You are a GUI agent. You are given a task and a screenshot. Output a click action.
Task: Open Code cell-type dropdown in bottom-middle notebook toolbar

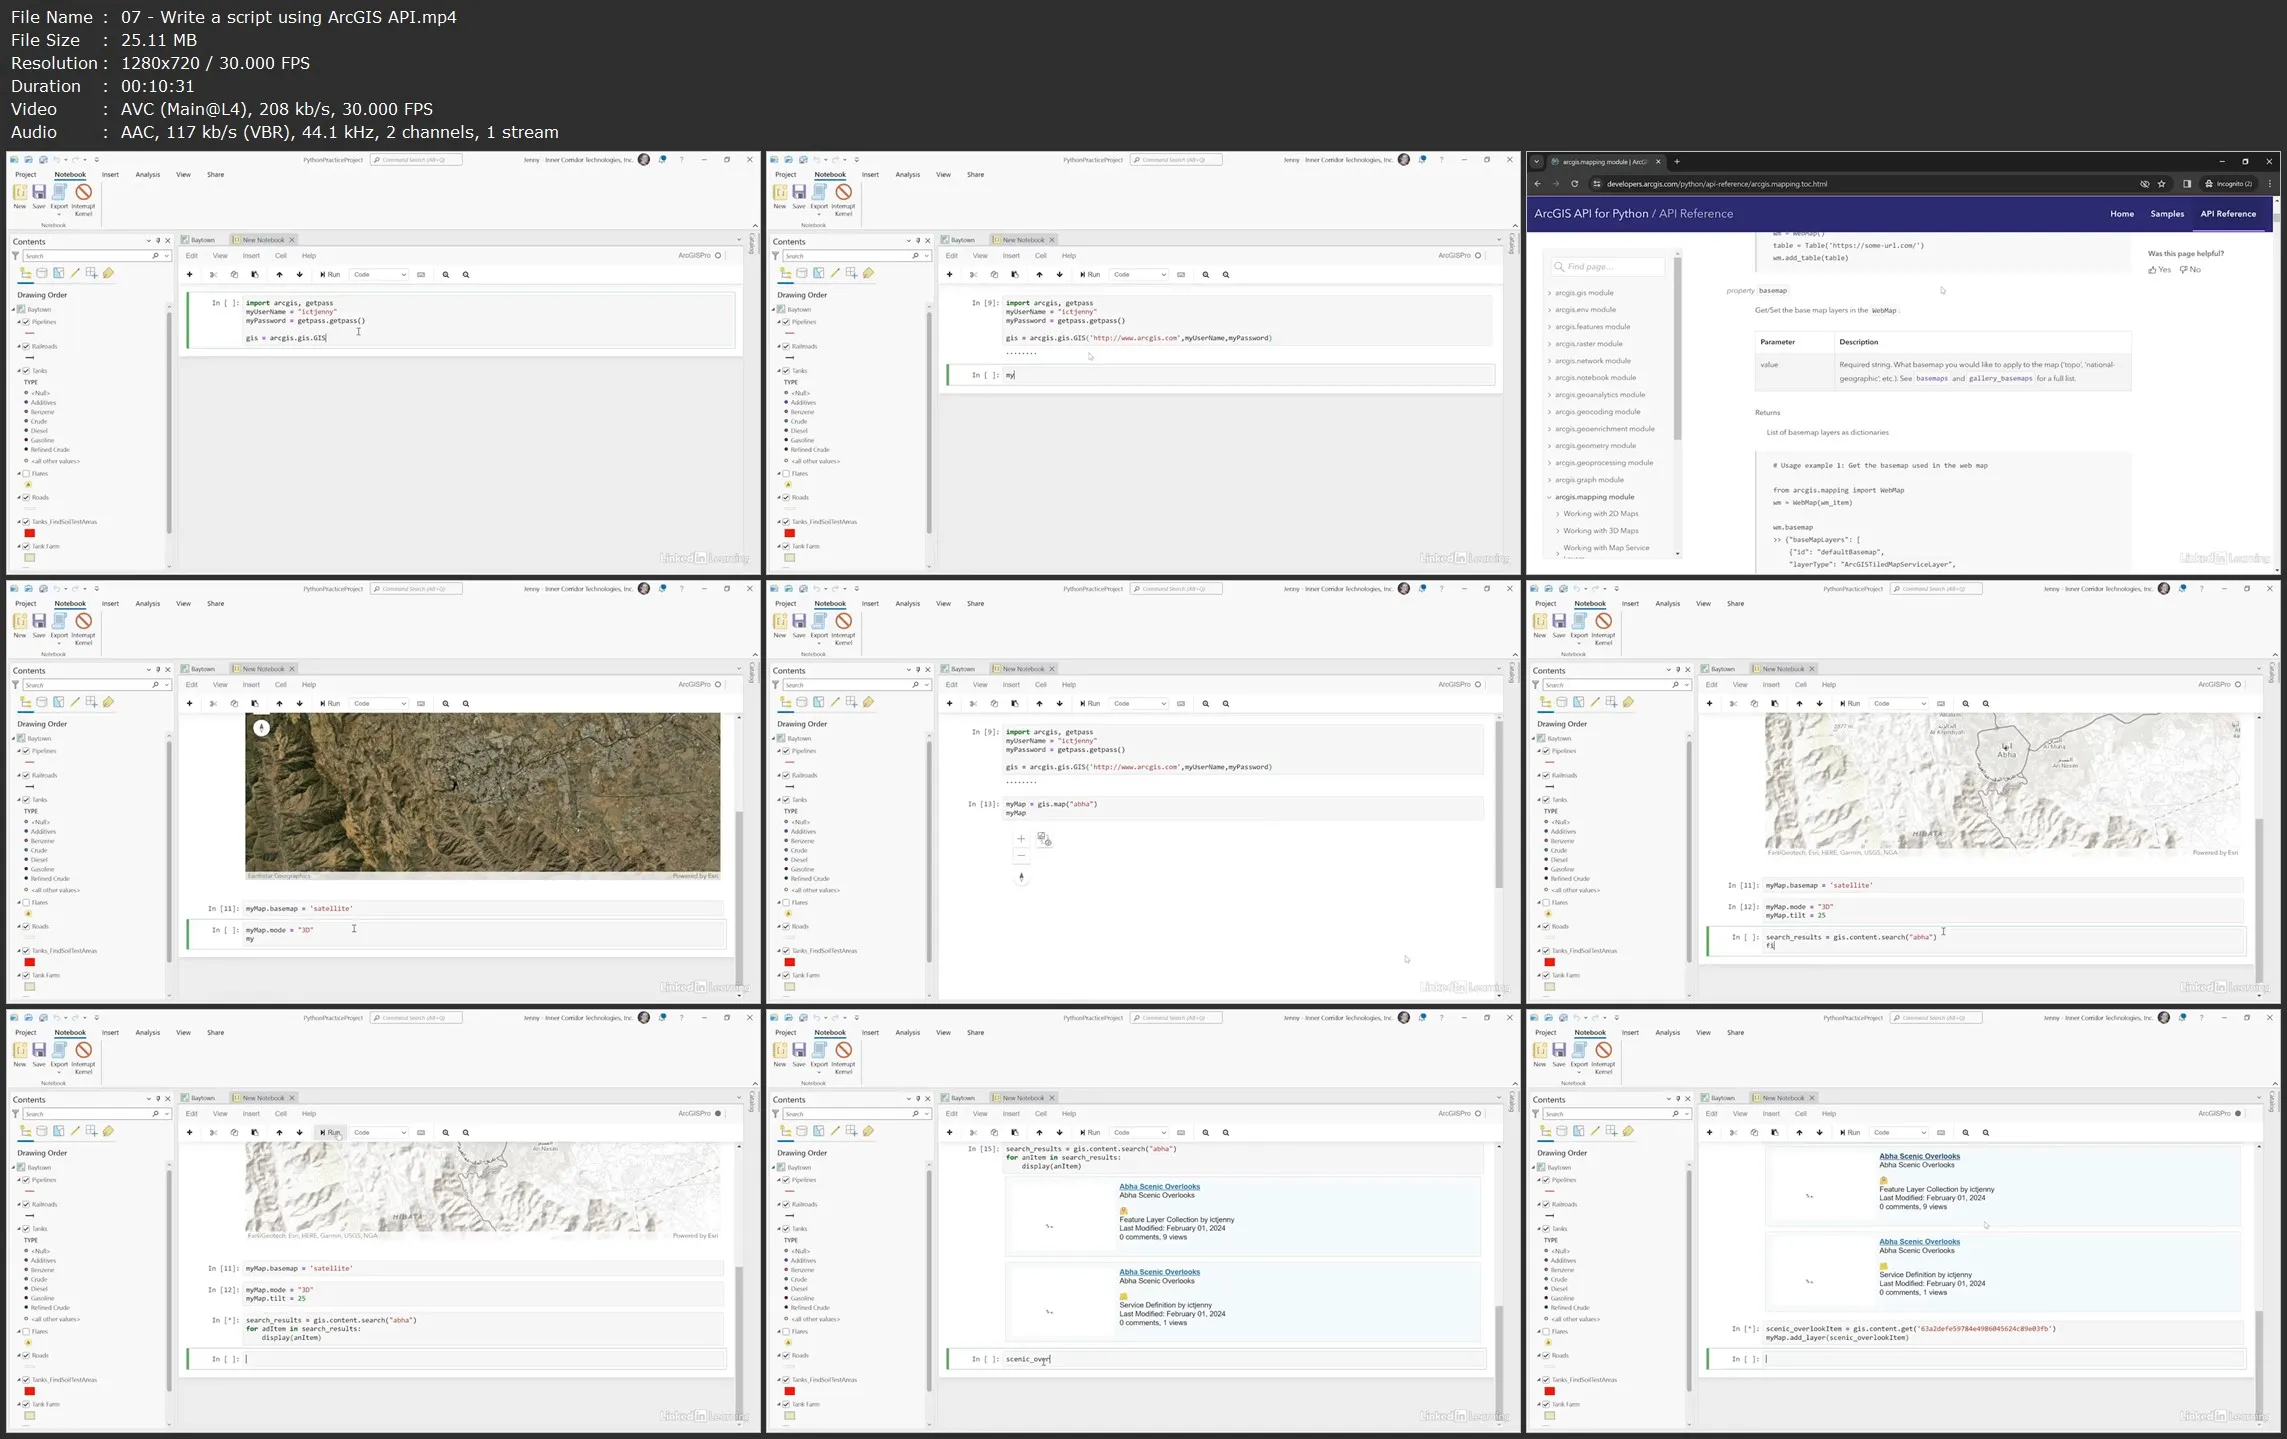point(1139,1132)
